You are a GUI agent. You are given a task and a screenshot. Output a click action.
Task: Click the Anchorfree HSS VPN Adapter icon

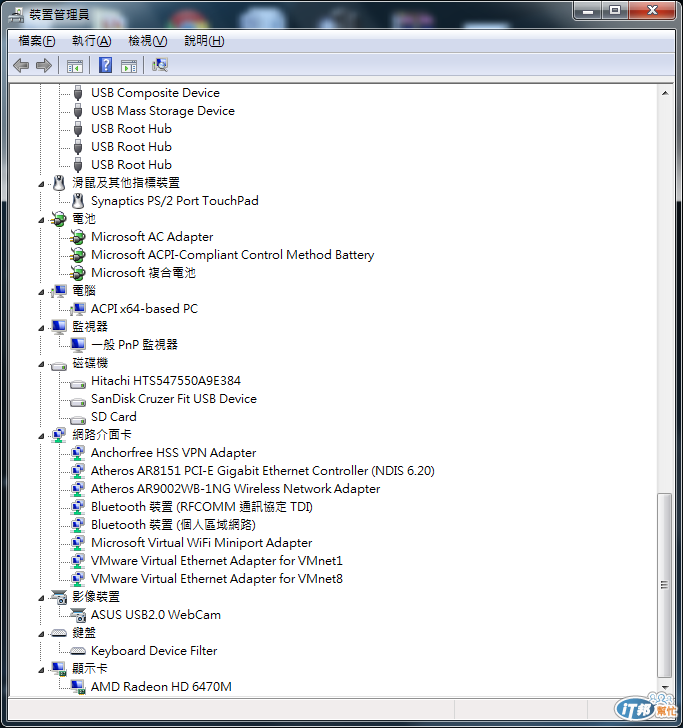[78, 453]
